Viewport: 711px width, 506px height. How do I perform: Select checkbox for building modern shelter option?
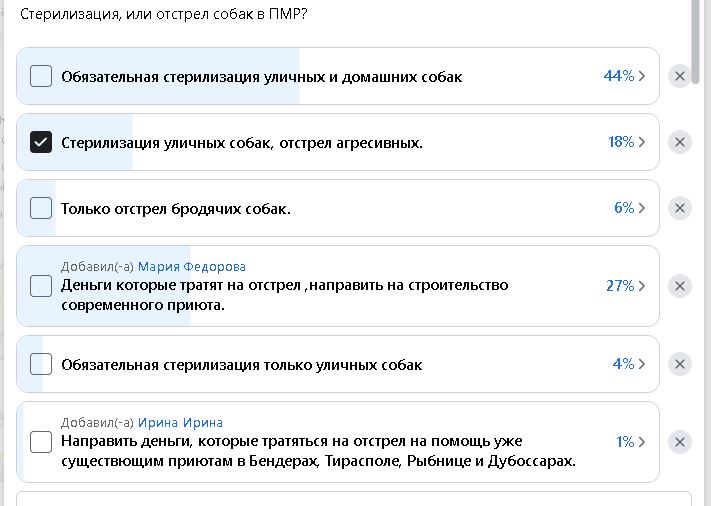point(41,286)
